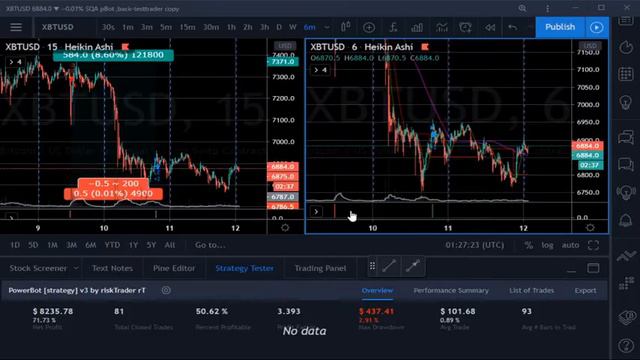The width and height of the screenshot is (640, 360).
Task: Expand indicator legend on left XBTUSD 15 chart
Action: tap(15, 62)
